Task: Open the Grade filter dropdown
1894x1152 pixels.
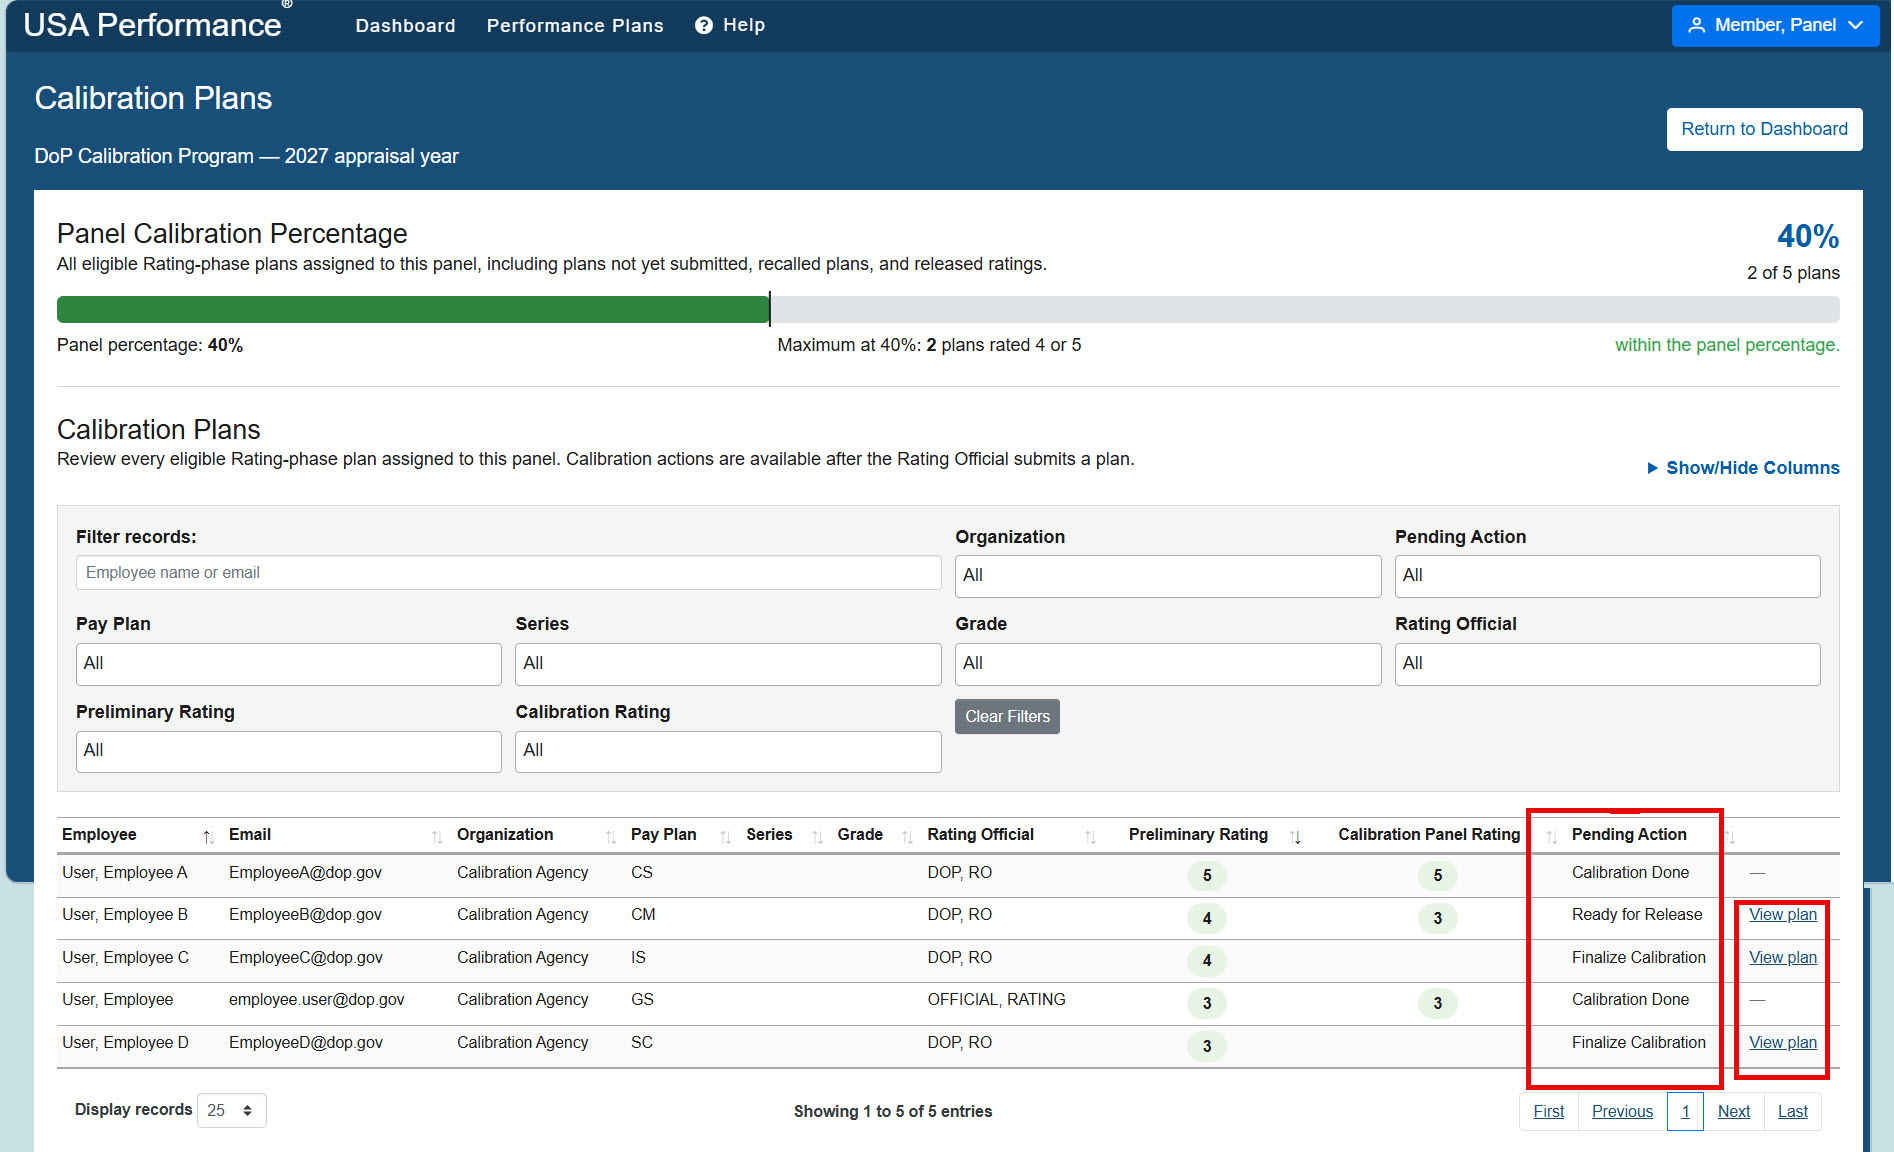Action: pyautogui.click(x=1167, y=664)
